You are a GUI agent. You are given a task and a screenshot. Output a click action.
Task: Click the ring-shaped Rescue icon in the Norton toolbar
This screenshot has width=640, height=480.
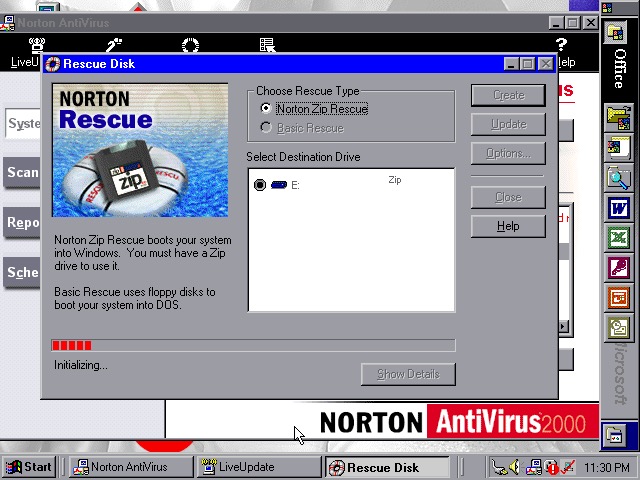[x=190, y=45]
